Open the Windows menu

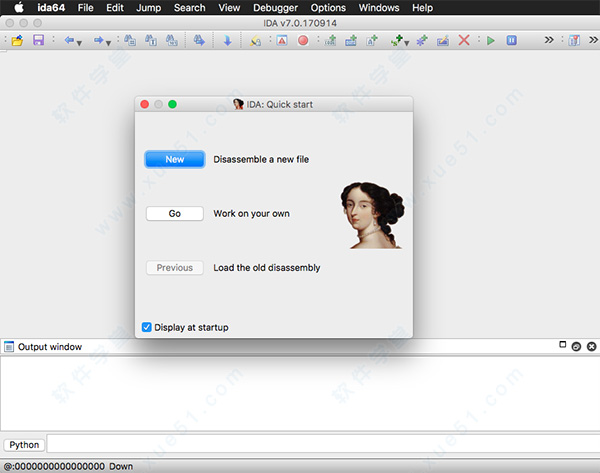[x=379, y=8]
